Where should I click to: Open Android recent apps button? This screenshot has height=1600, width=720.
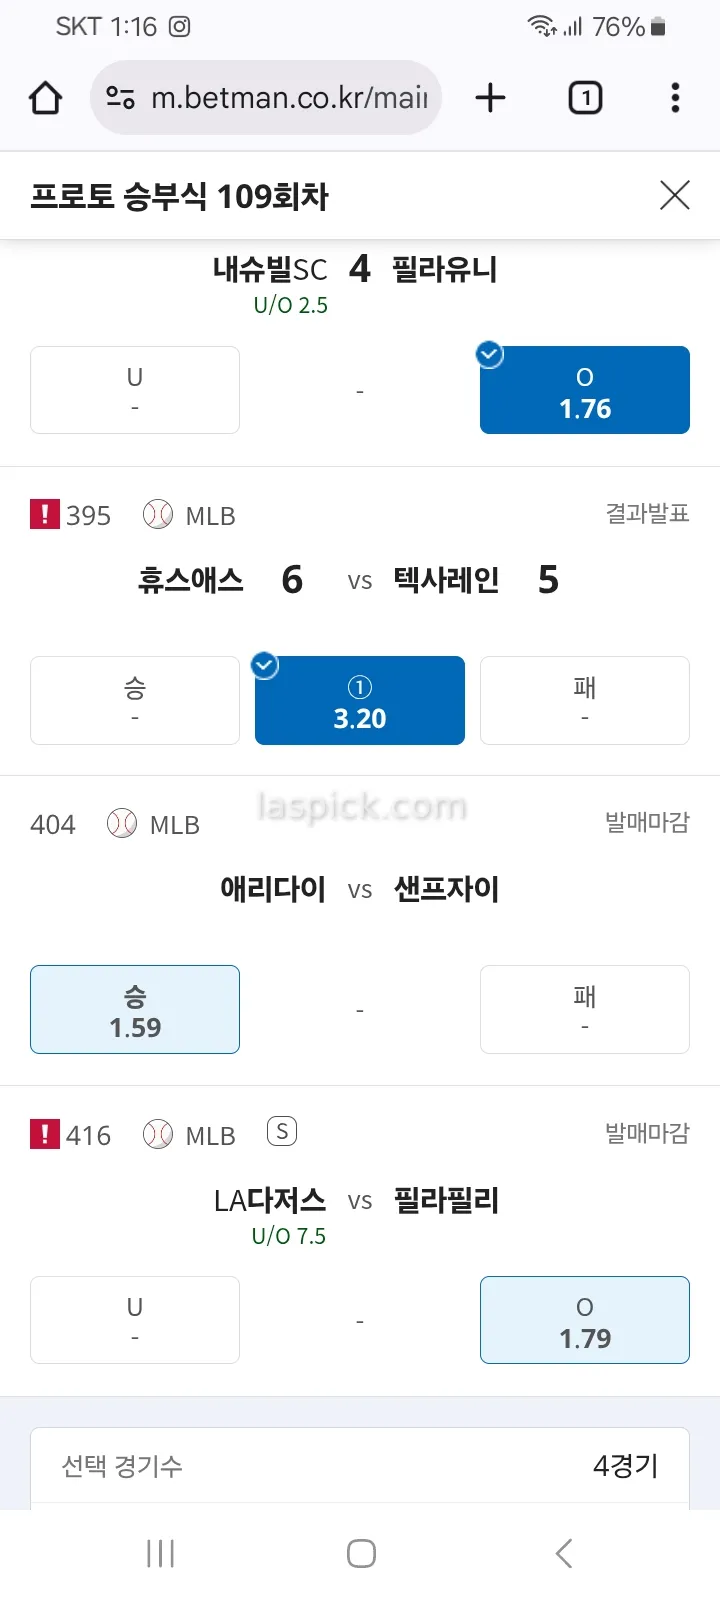(x=160, y=1553)
